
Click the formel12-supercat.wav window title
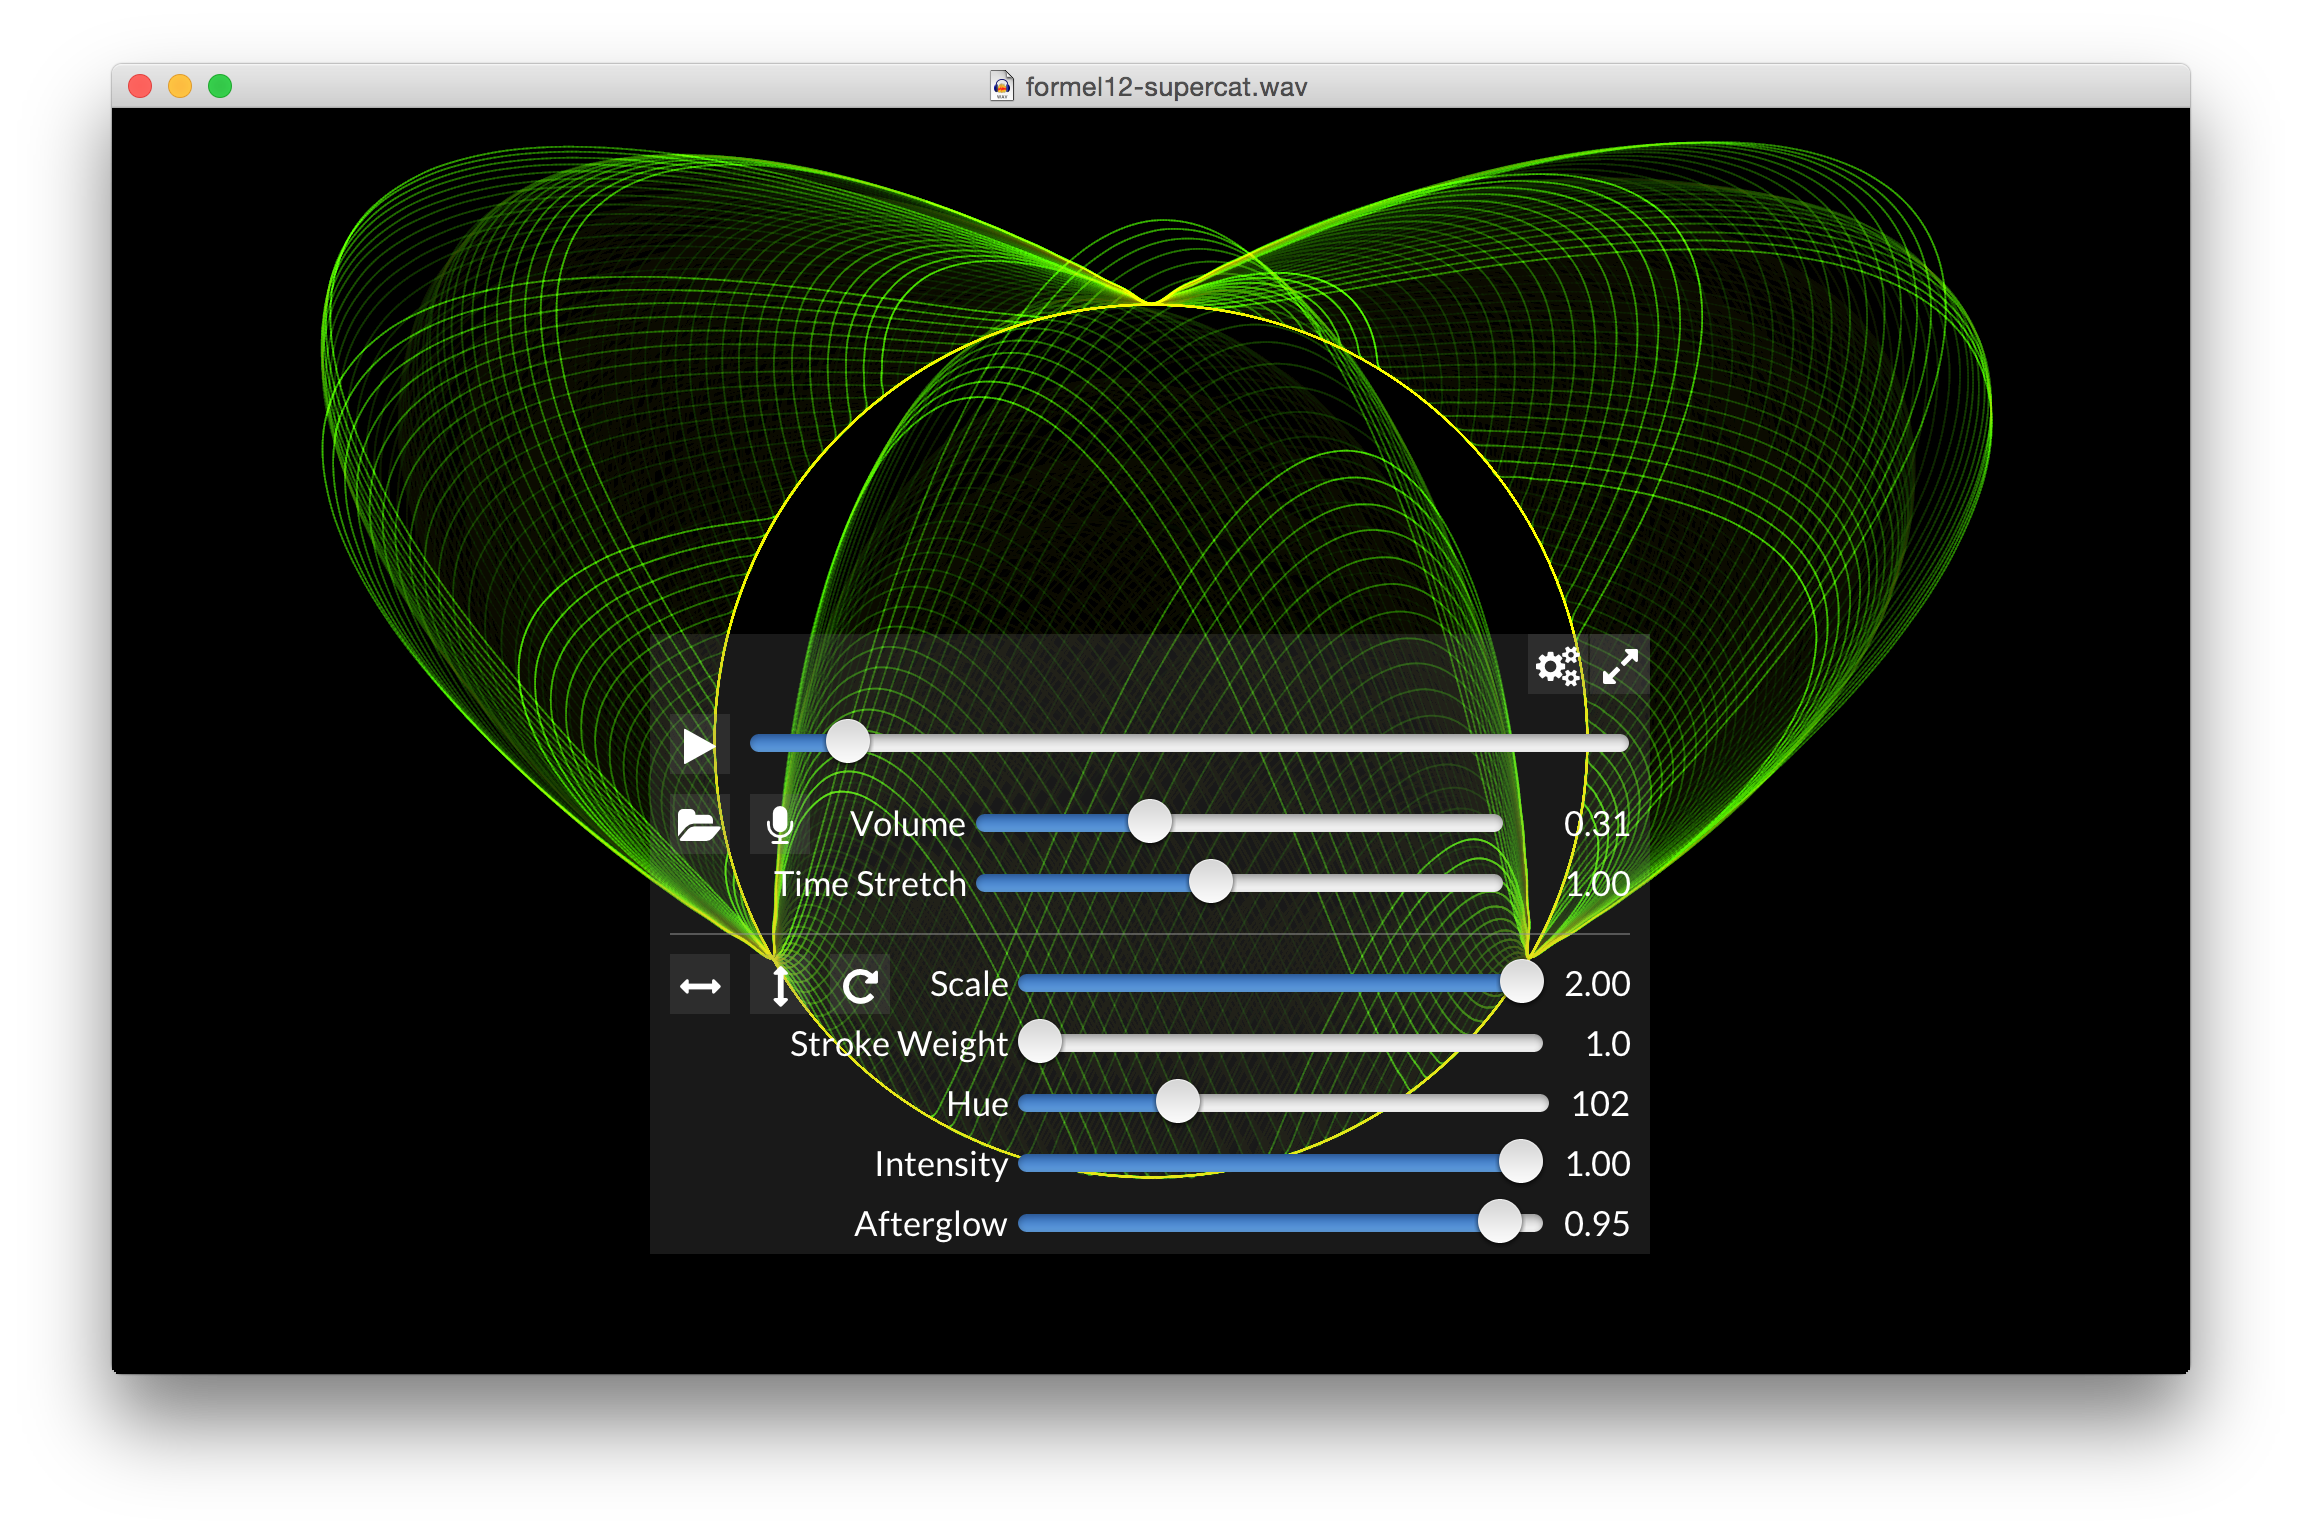1166,87
